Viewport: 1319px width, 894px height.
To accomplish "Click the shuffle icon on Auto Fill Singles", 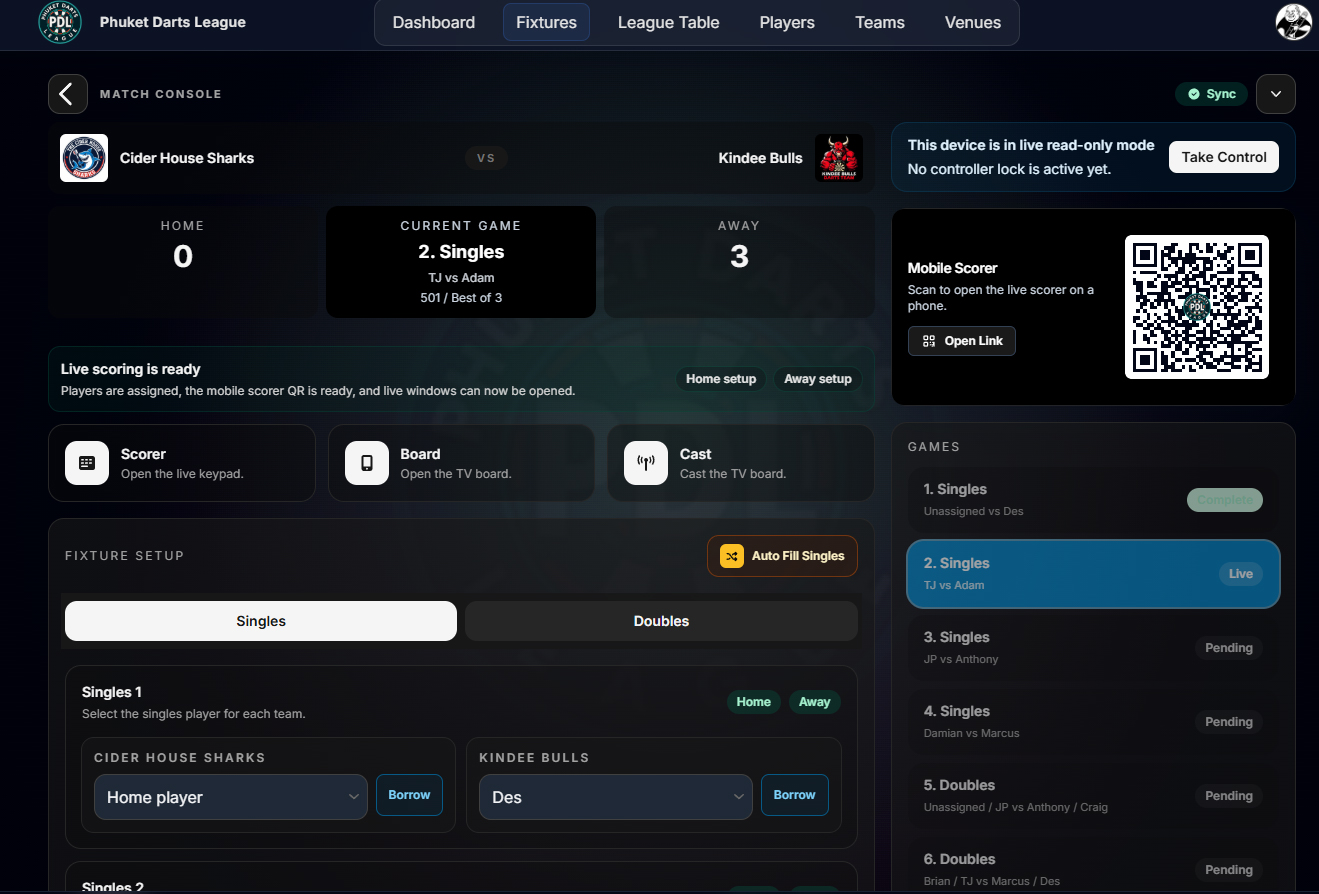I will 732,556.
